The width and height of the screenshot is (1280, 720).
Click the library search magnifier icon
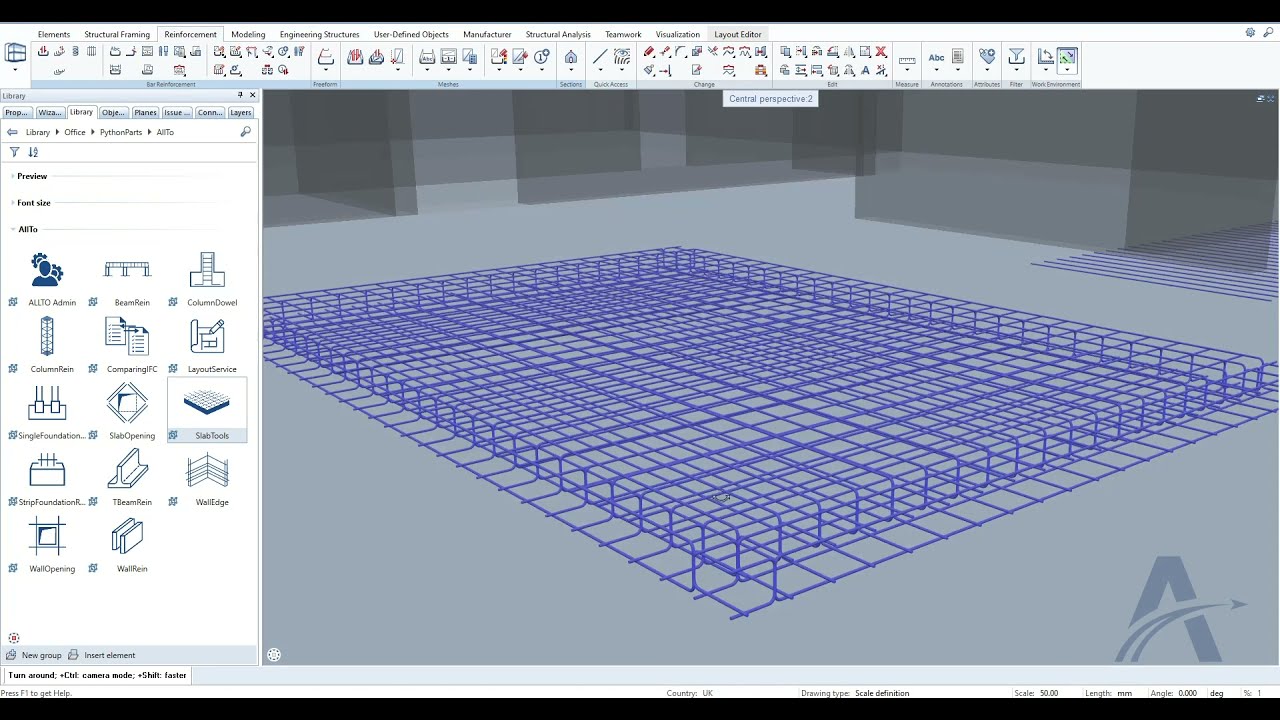(x=245, y=131)
